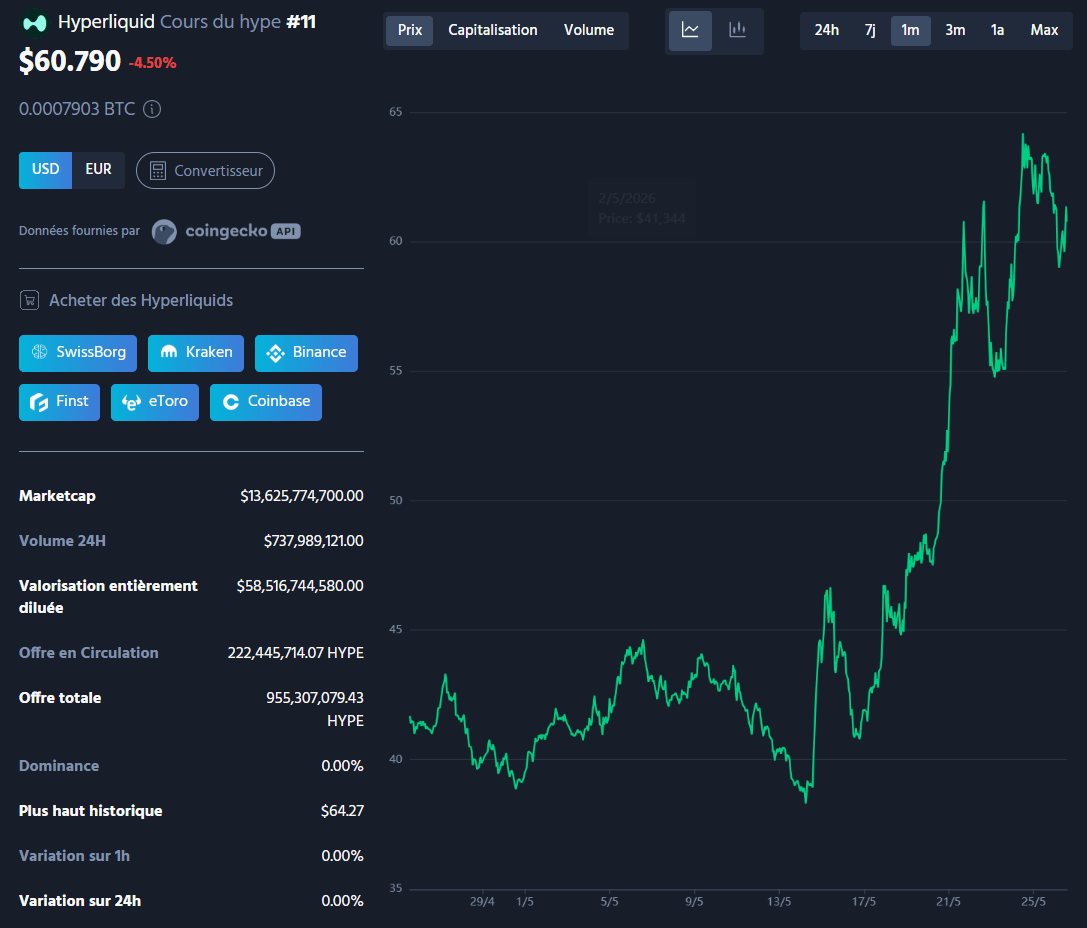Click the SwissBorg logo icon
This screenshot has width=1087, height=928.
pyautogui.click(x=40, y=352)
